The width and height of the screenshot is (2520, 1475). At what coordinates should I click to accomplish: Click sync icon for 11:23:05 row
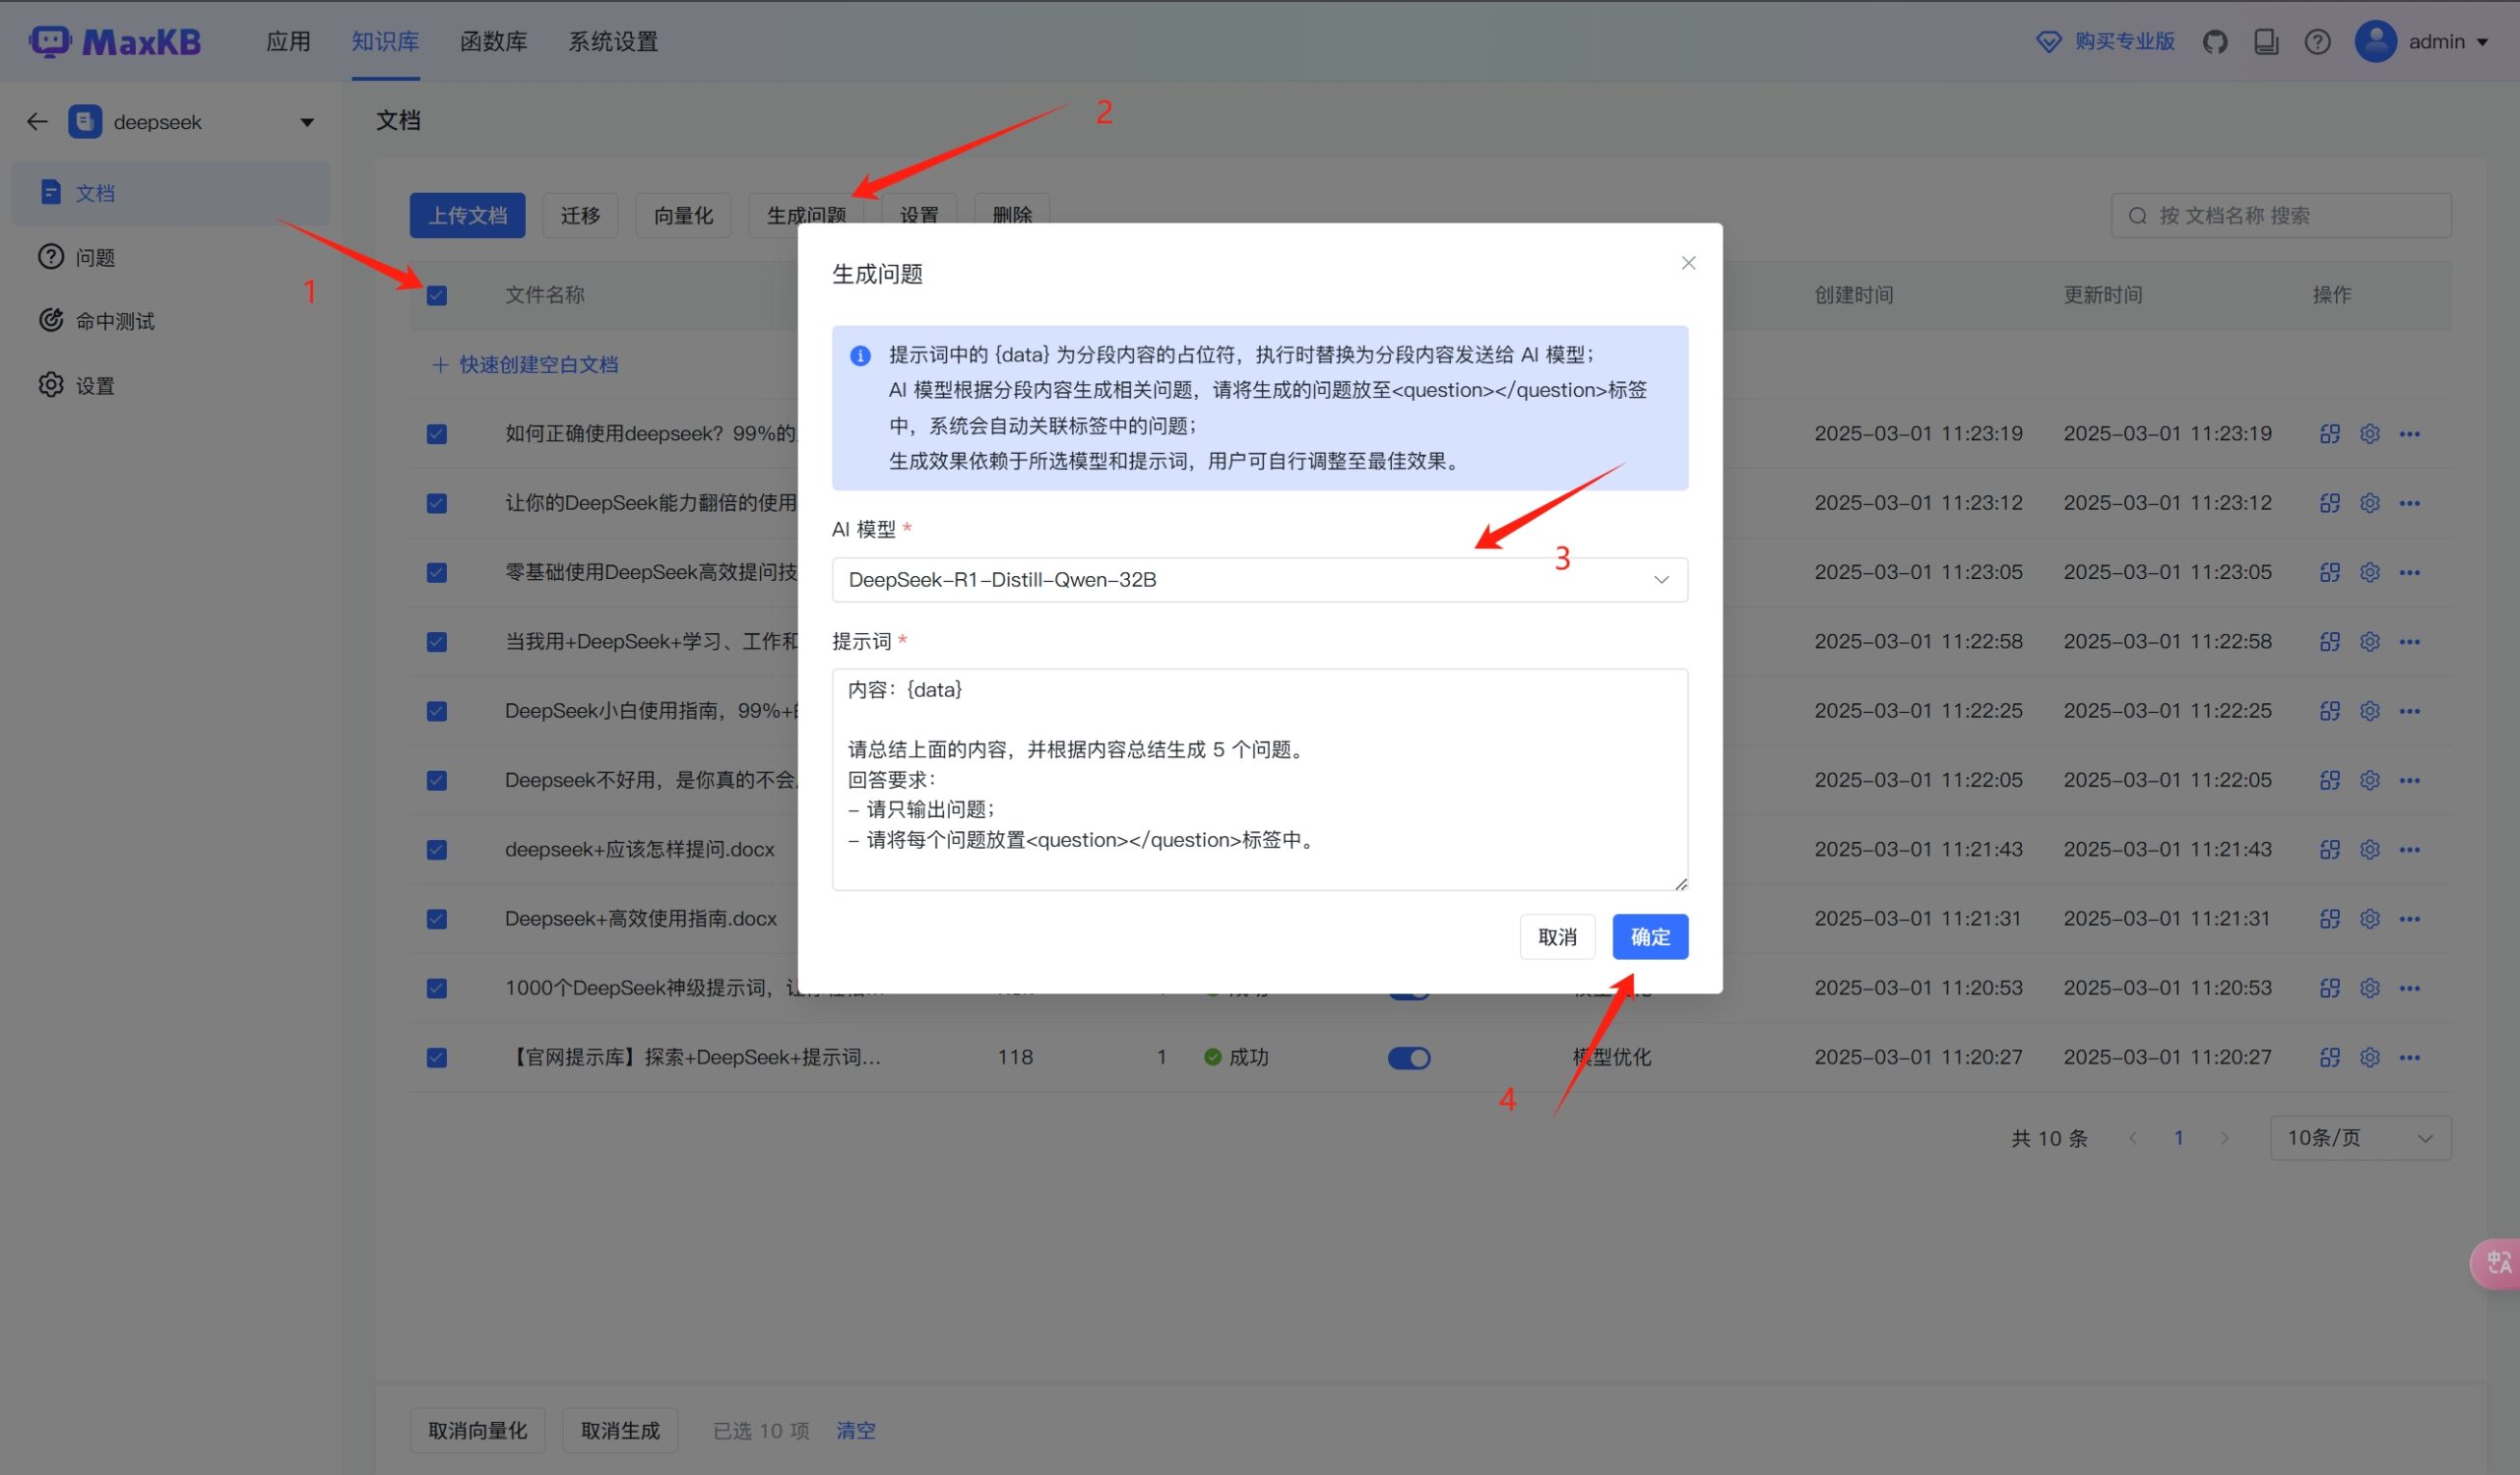coord(2329,572)
